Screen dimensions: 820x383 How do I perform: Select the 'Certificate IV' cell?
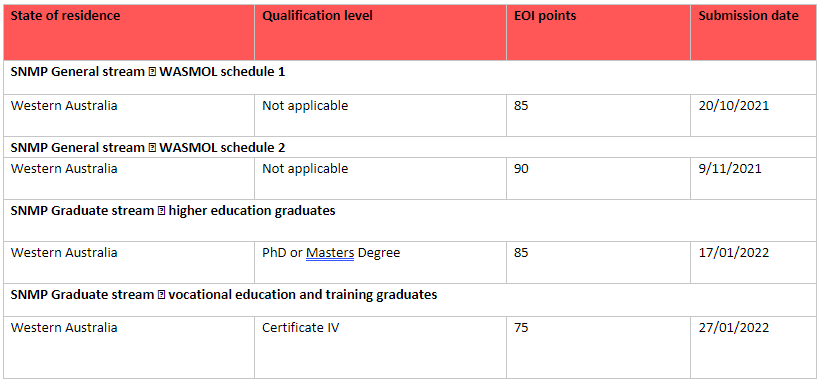pos(380,347)
